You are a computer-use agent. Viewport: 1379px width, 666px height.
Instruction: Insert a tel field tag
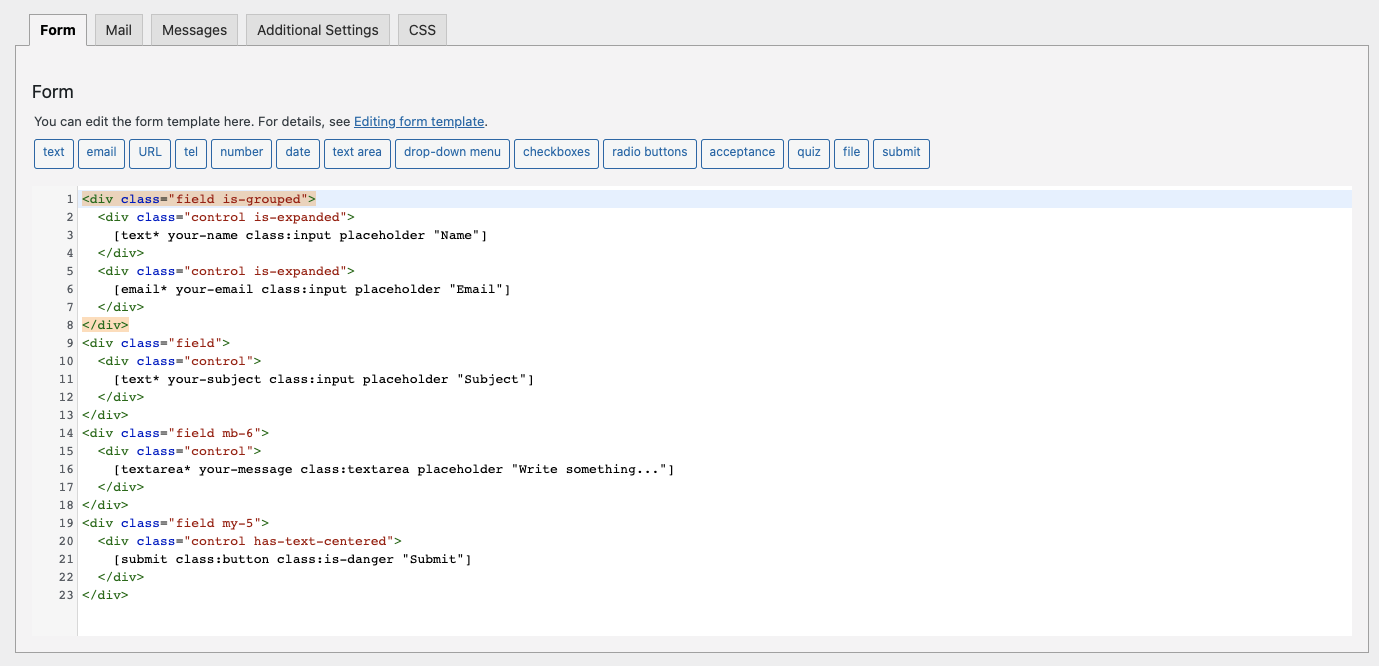[191, 153]
